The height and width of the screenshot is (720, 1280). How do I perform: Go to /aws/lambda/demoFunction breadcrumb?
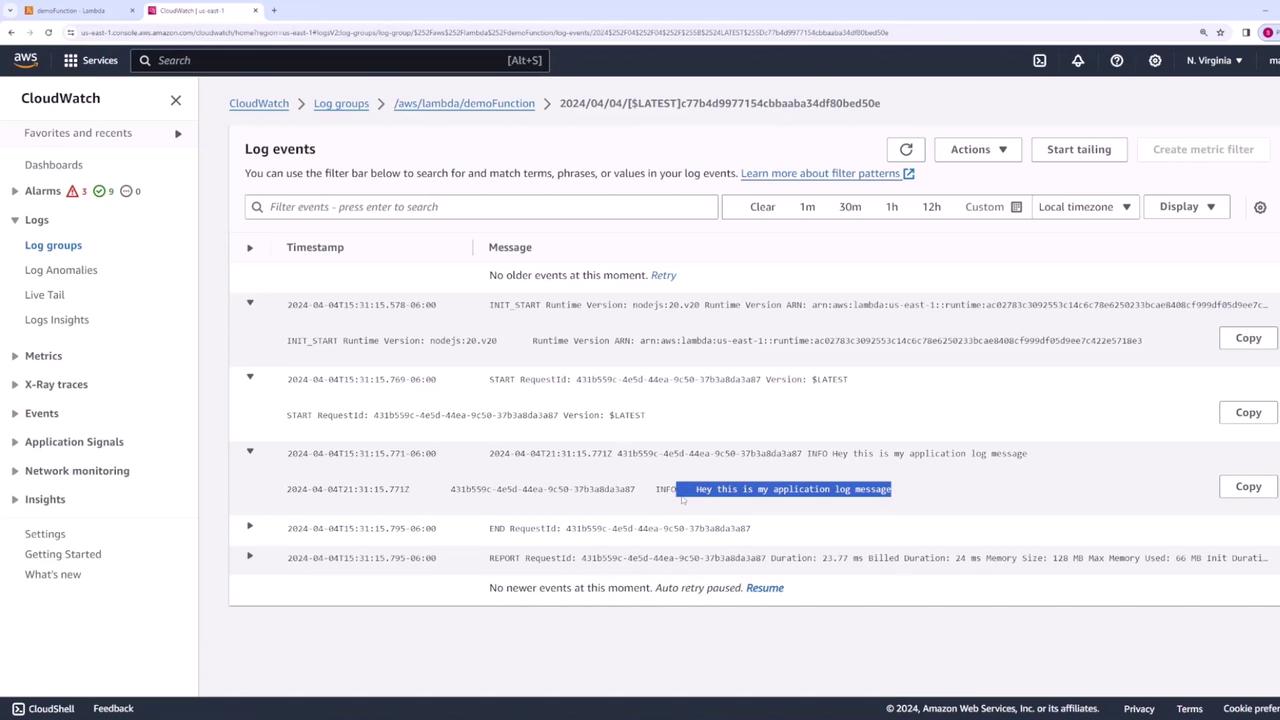464,103
